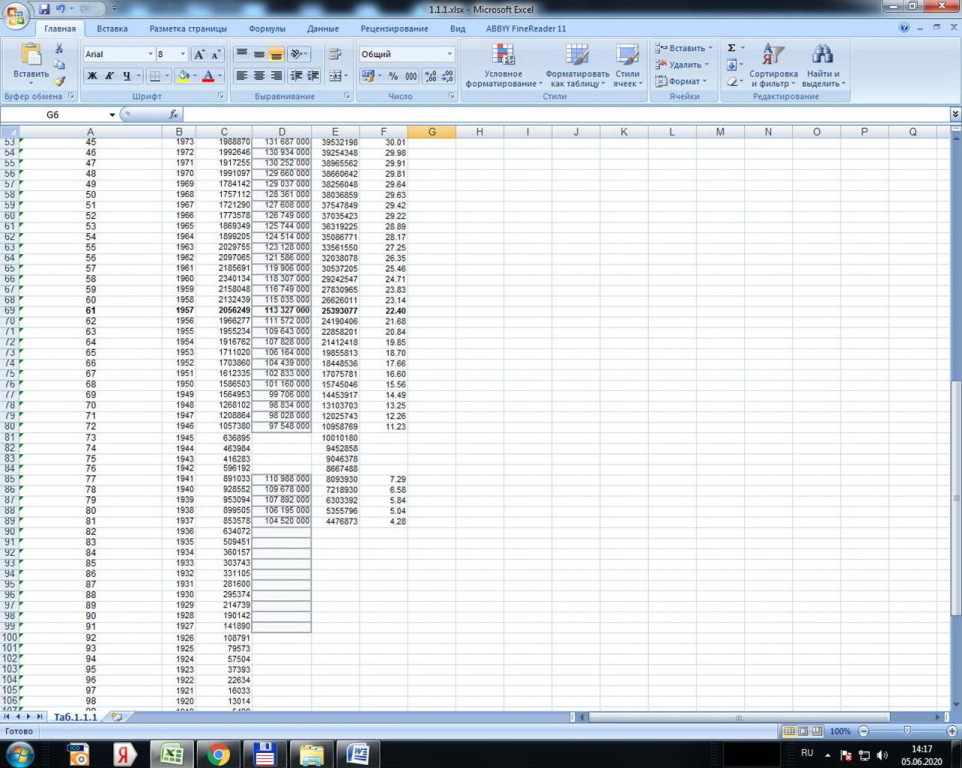Open the Arial font name dropdown
This screenshot has height=768, width=962.
click(x=151, y=54)
